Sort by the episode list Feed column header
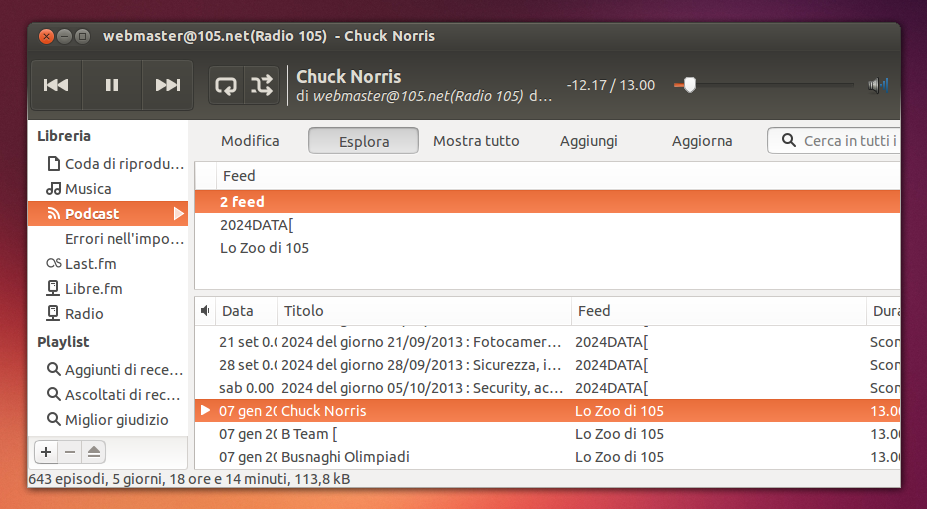This screenshot has width=927, height=509. (718, 311)
